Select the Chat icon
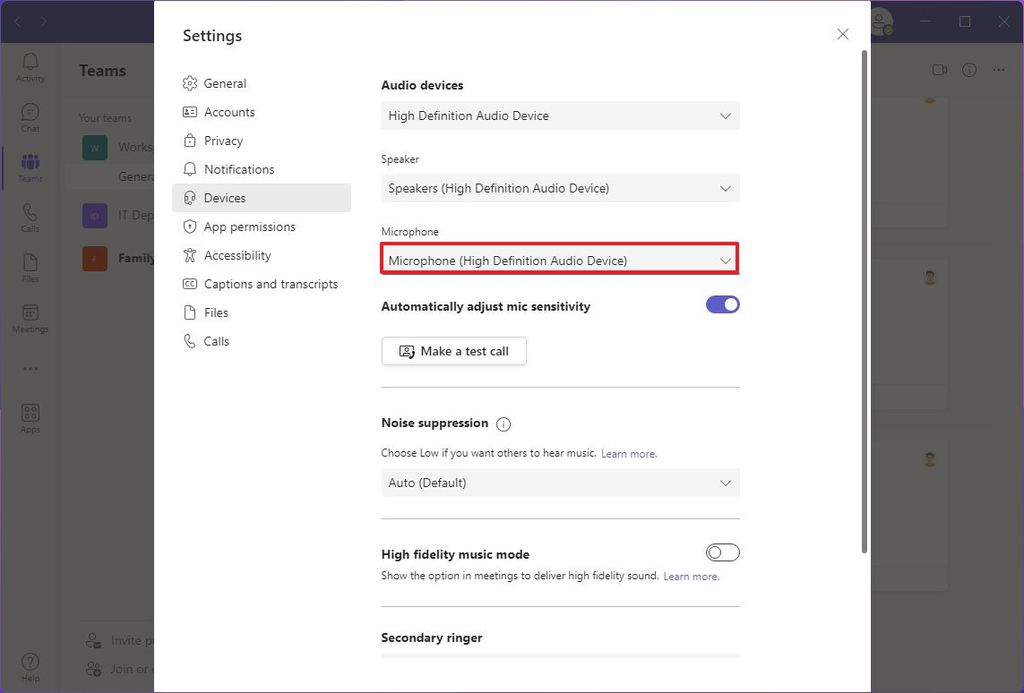This screenshot has width=1024, height=693. (x=30, y=117)
